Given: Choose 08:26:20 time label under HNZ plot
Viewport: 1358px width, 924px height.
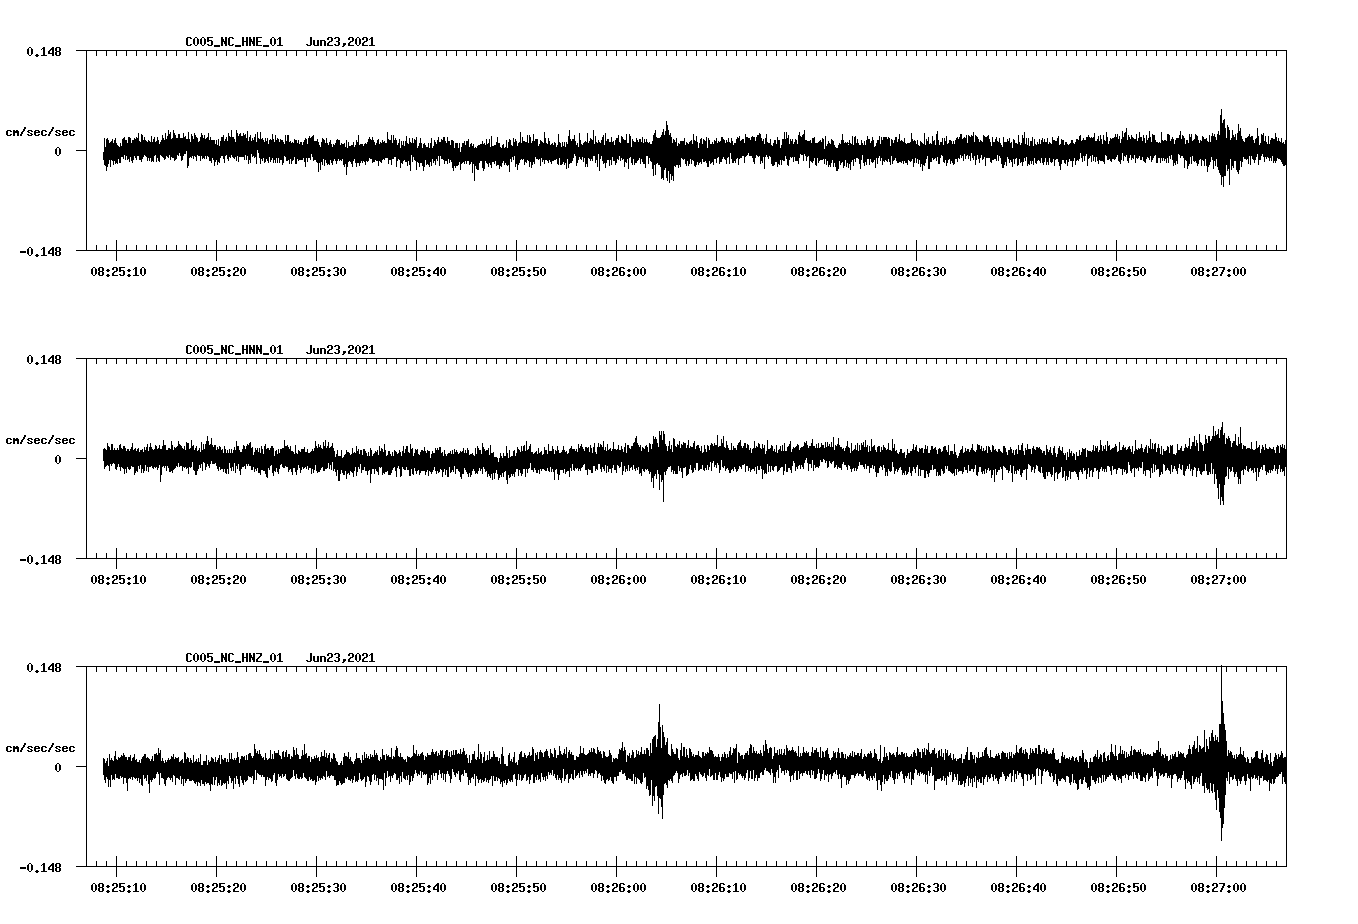Looking at the screenshot, I should coord(818,887).
